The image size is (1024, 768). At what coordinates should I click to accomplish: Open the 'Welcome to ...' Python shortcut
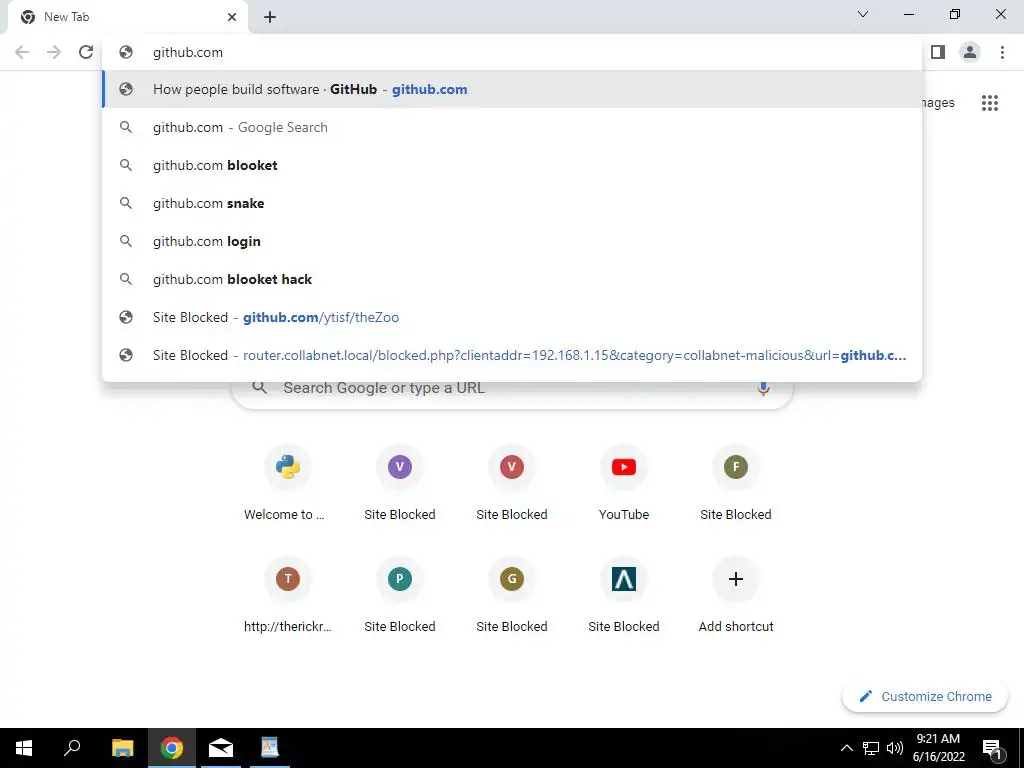[287, 483]
